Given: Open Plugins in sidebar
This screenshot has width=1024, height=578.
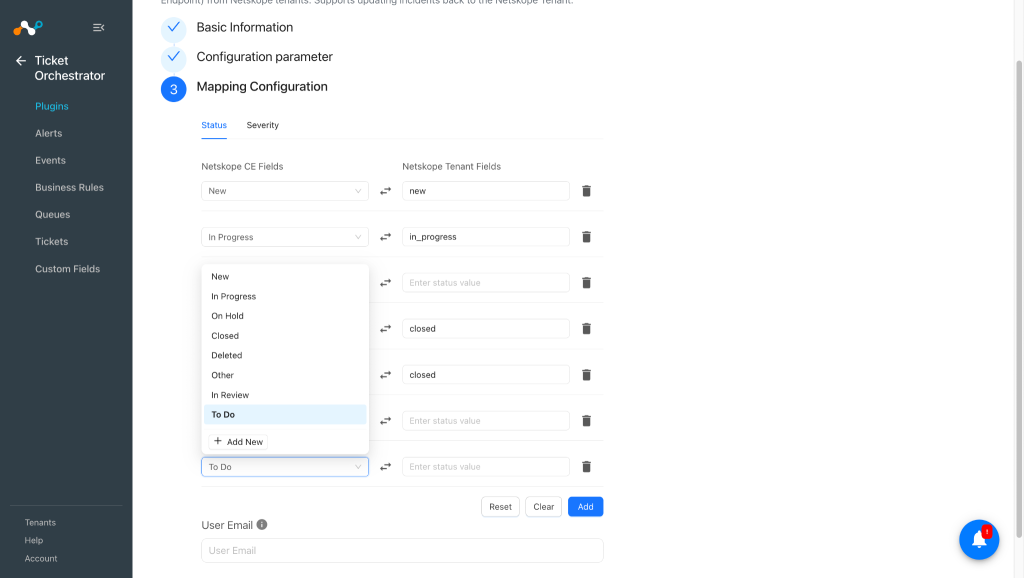Looking at the screenshot, I should tap(52, 106).
